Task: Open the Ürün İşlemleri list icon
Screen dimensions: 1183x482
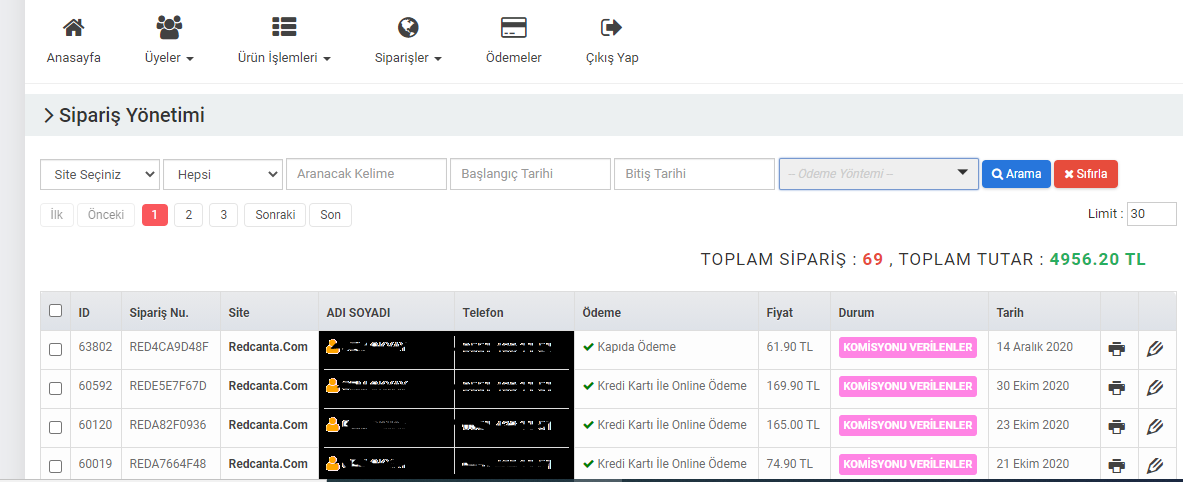Action: pos(284,28)
